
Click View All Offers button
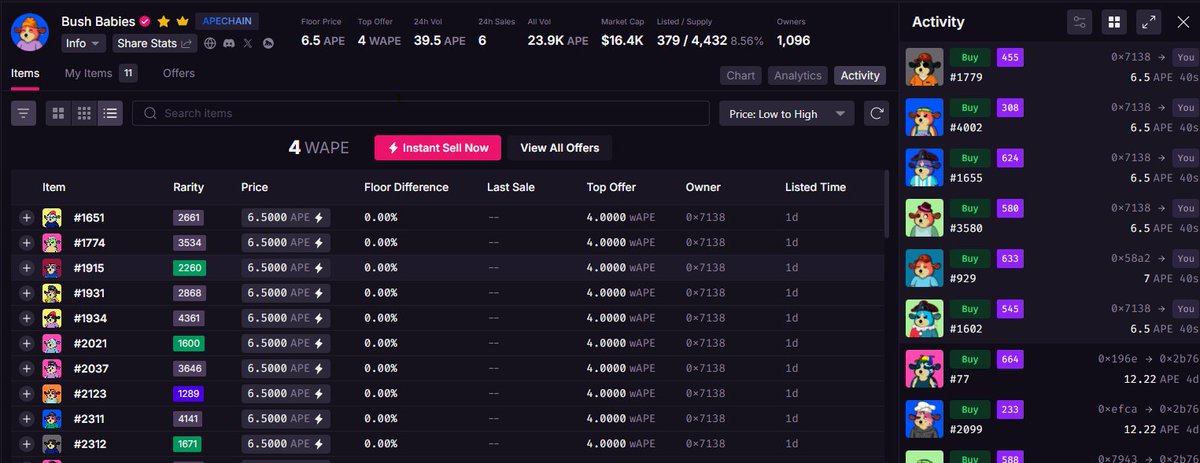[560, 148]
